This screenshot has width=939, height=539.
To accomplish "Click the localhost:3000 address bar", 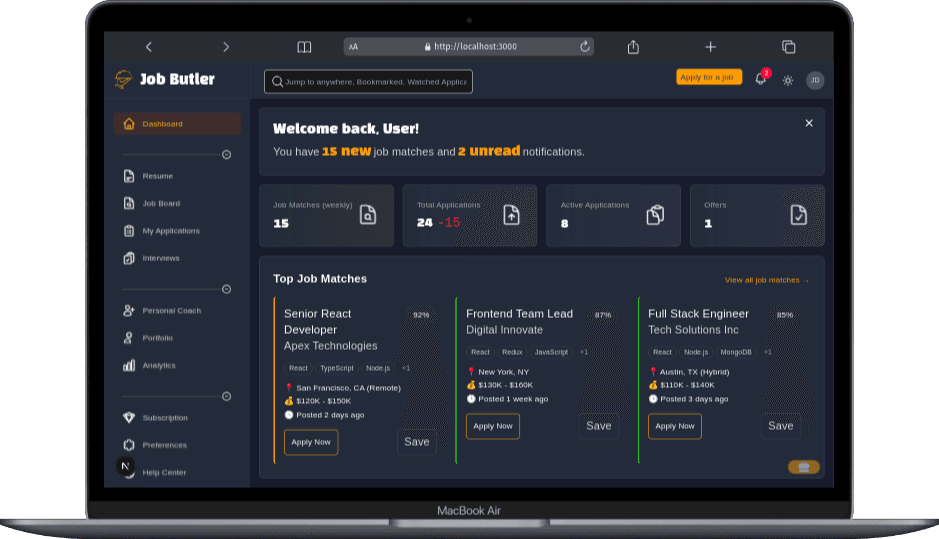I will click(469, 47).
